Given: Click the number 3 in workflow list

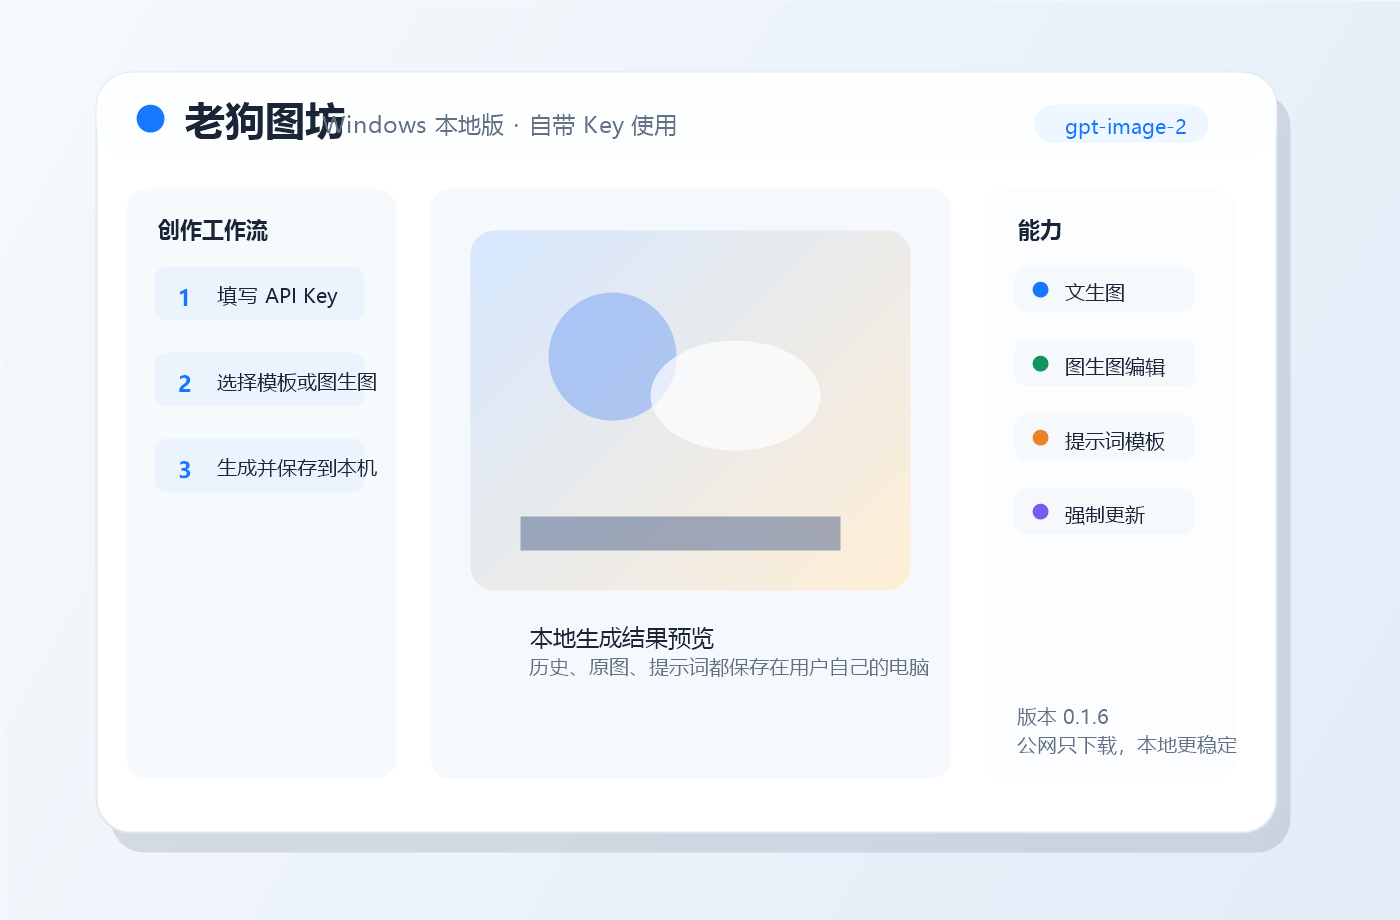Looking at the screenshot, I should pos(184,469).
